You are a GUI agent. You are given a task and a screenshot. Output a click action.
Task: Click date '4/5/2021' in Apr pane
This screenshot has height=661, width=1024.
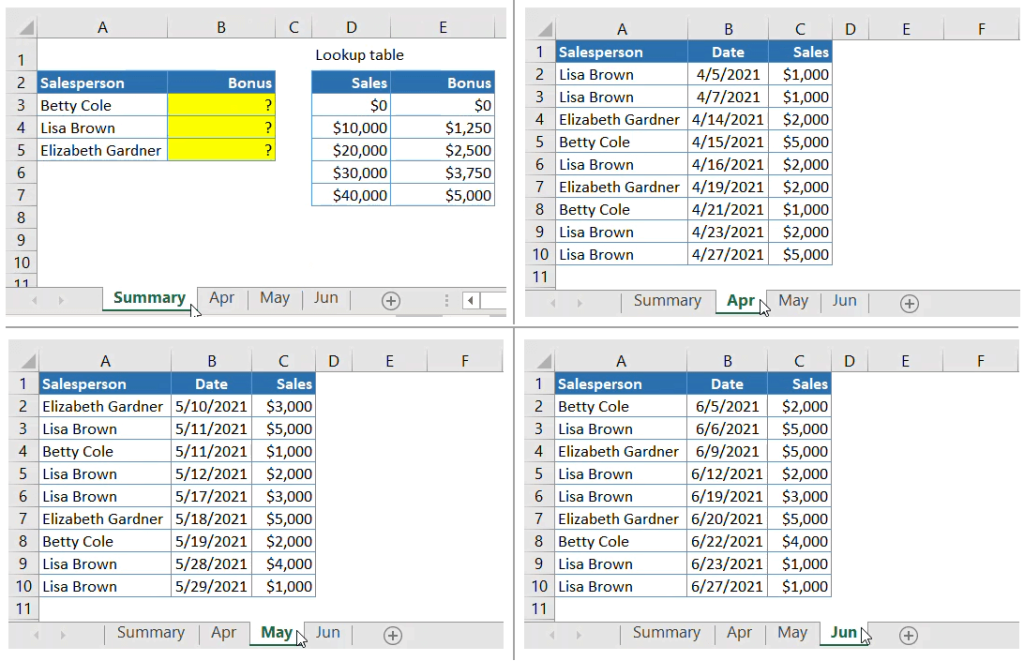click(x=728, y=74)
